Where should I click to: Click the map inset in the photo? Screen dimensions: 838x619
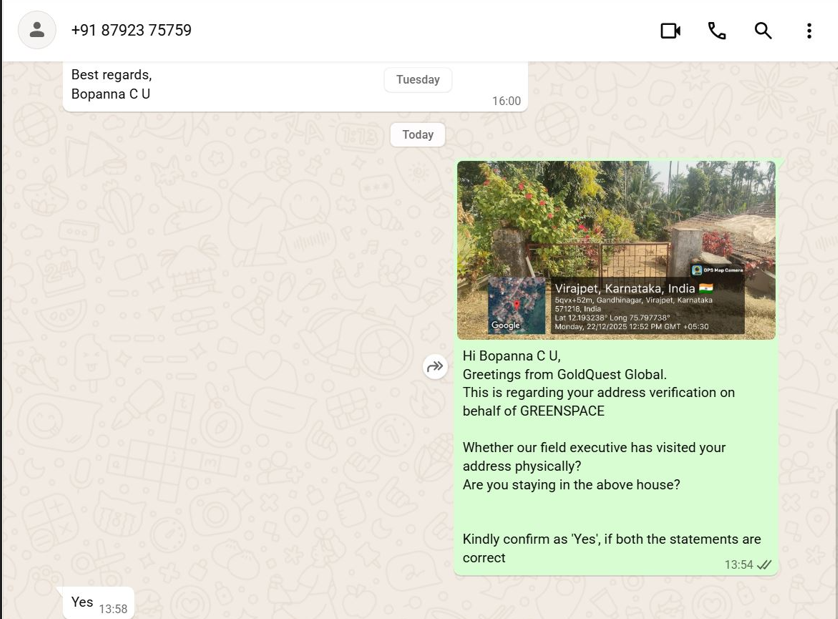coord(516,305)
